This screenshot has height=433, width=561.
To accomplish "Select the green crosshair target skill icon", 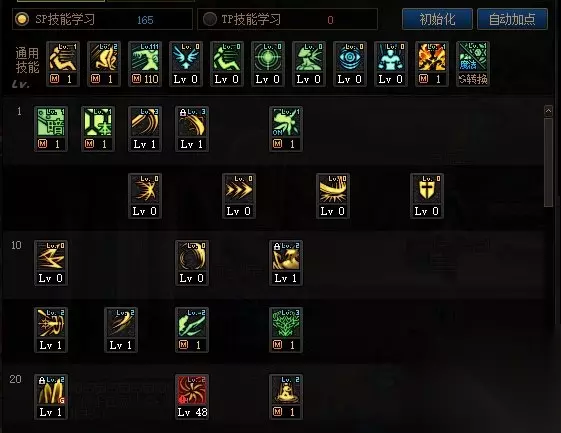I will click(x=268, y=64).
